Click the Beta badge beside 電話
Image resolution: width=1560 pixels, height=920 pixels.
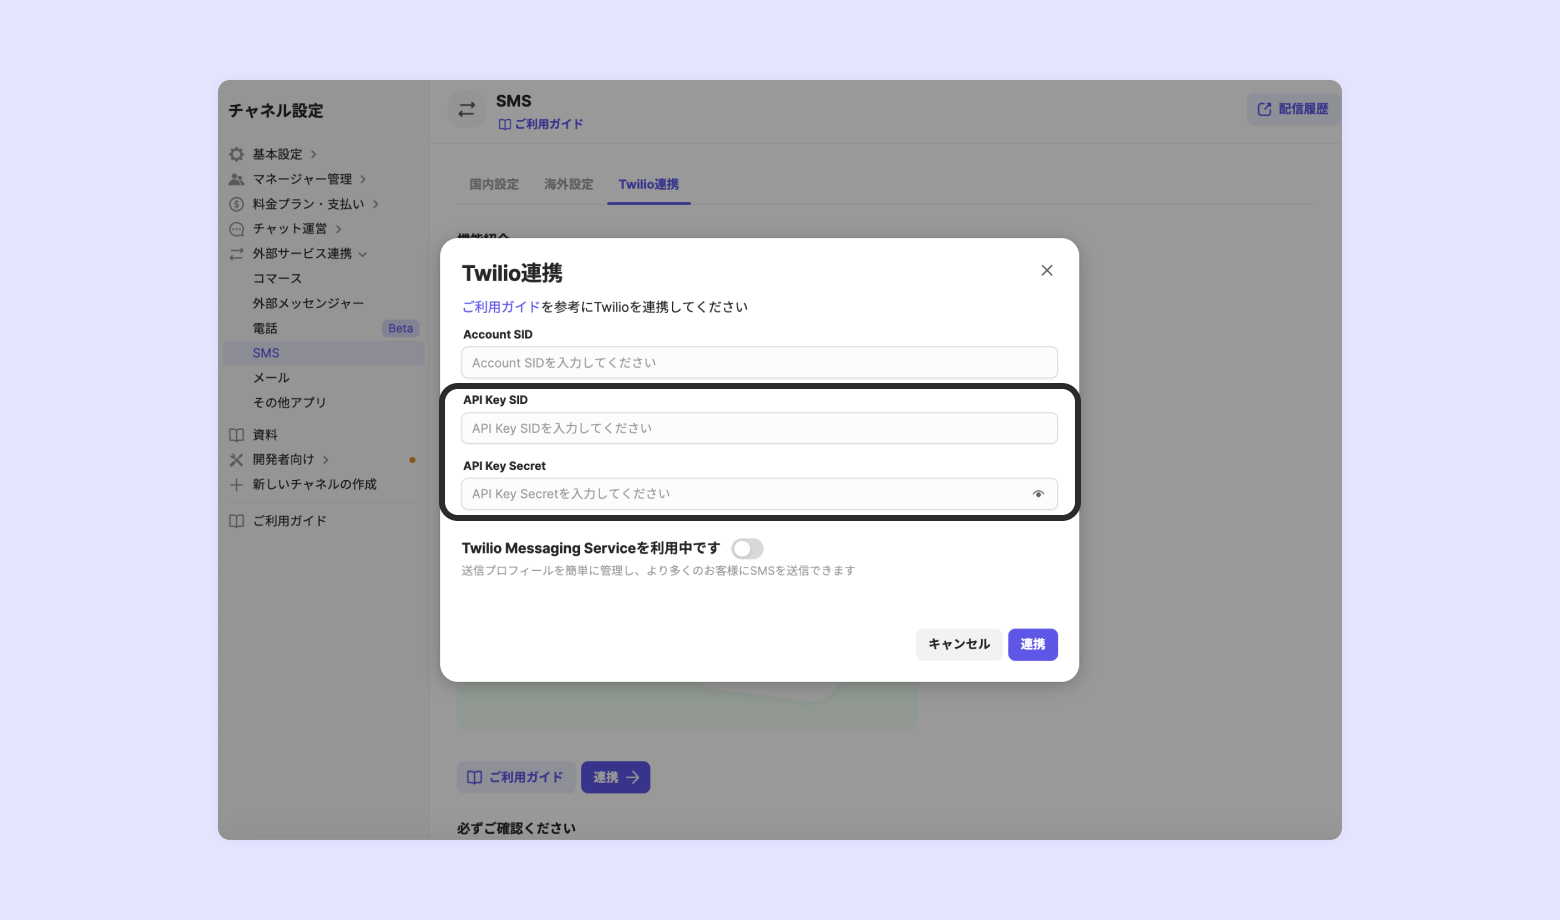[401, 328]
